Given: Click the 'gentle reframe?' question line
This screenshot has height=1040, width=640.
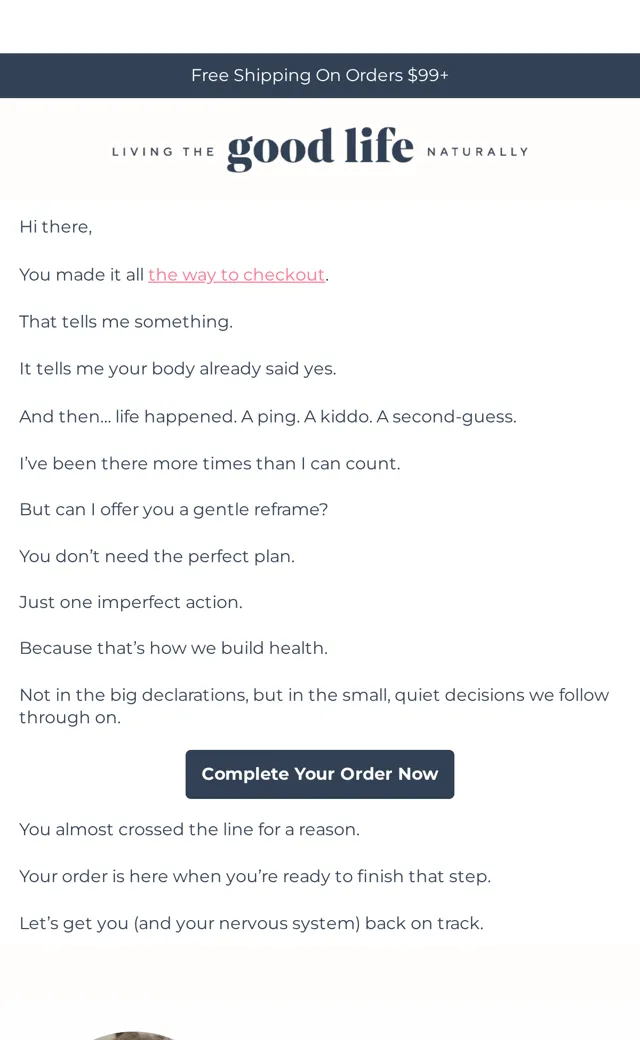Looking at the screenshot, I should 174,509.
